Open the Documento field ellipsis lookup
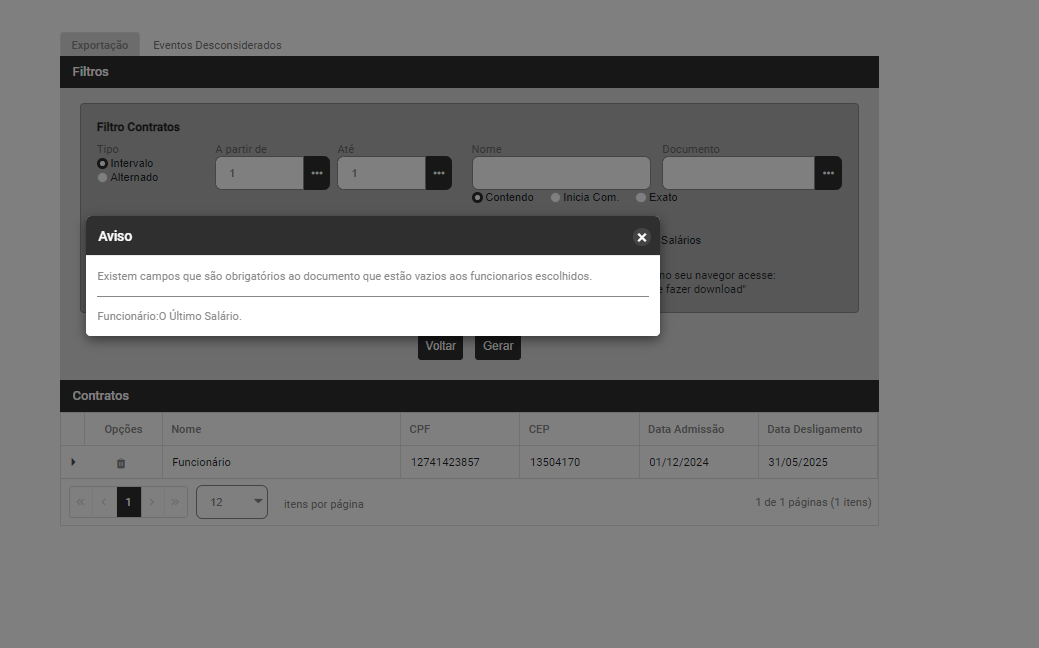1039x648 pixels. 828,173
